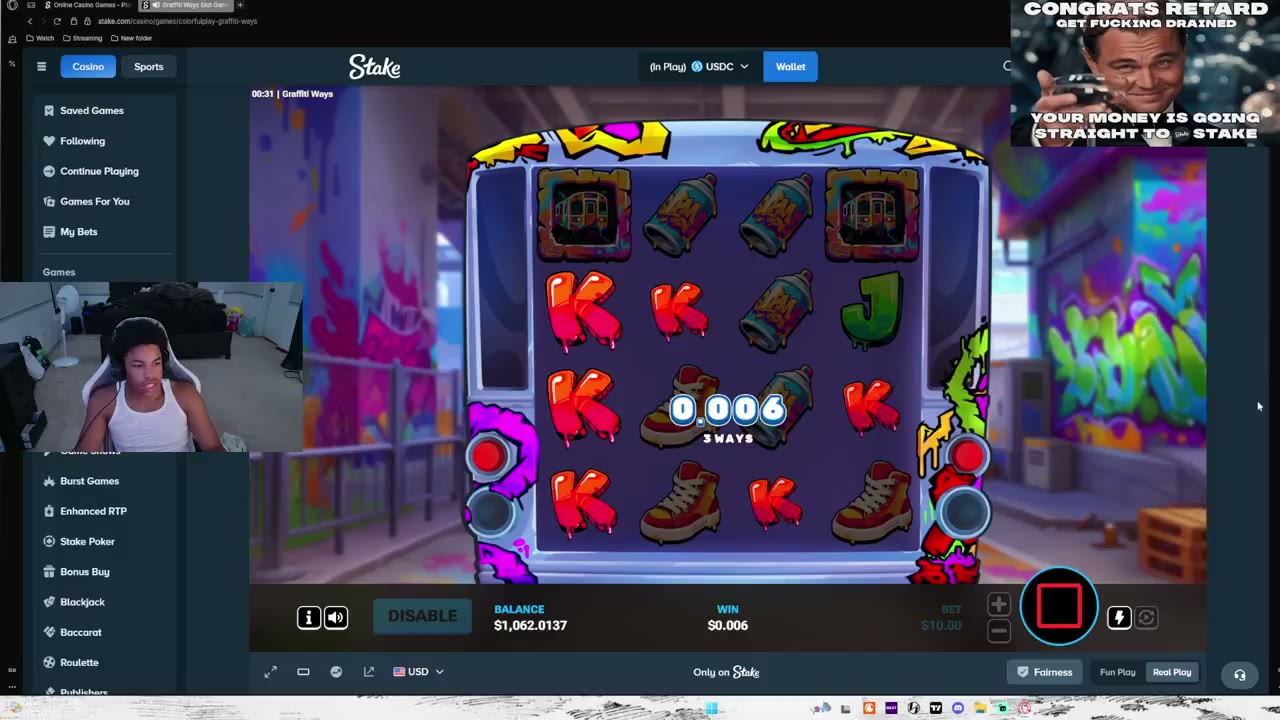Go back in browser history

(x=30, y=21)
